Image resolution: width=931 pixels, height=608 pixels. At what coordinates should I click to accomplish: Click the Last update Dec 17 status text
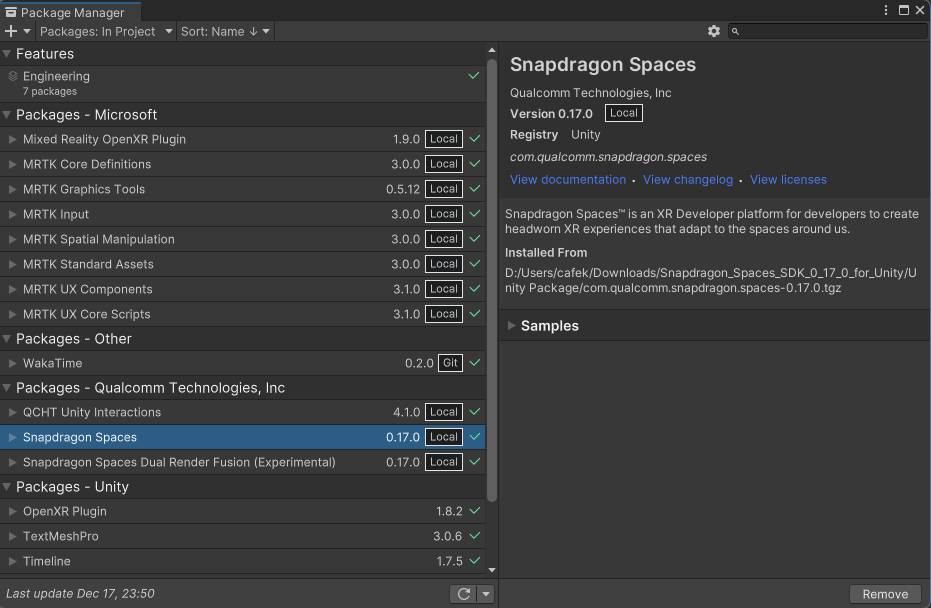pos(80,594)
